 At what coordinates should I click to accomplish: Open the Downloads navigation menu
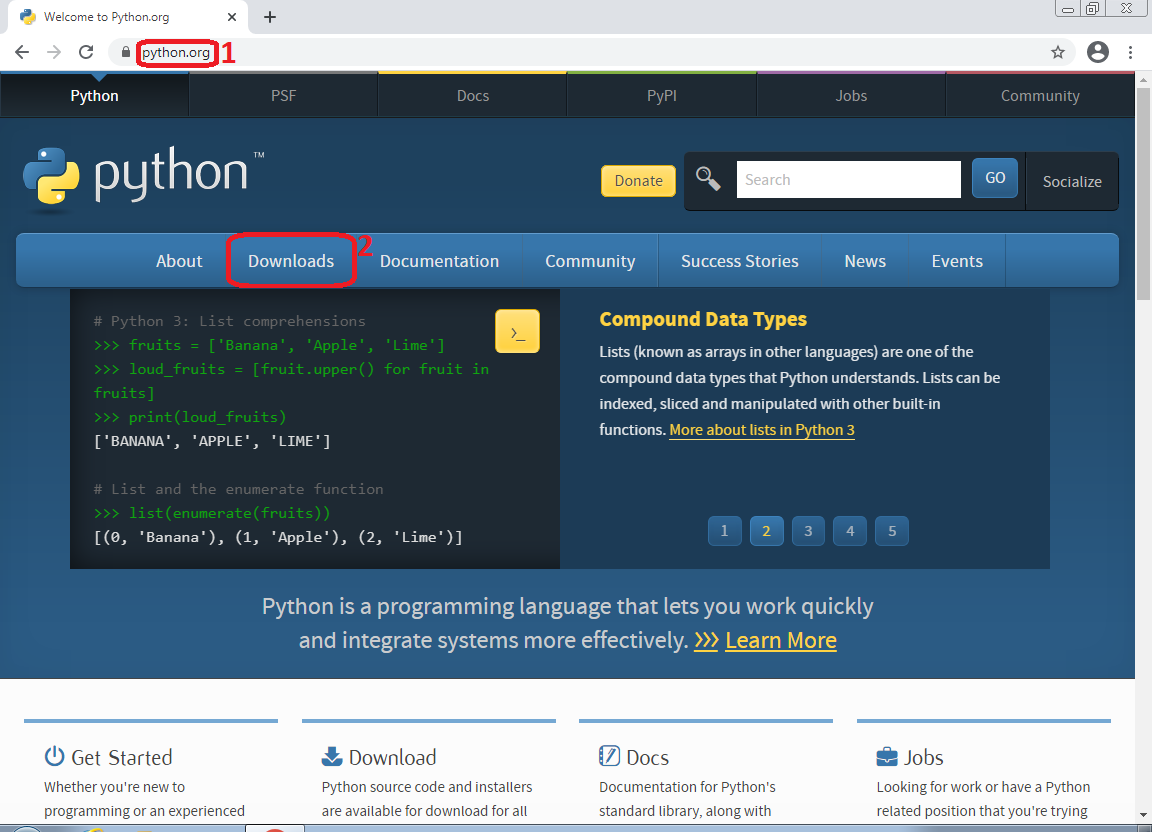tap(291, 261)
